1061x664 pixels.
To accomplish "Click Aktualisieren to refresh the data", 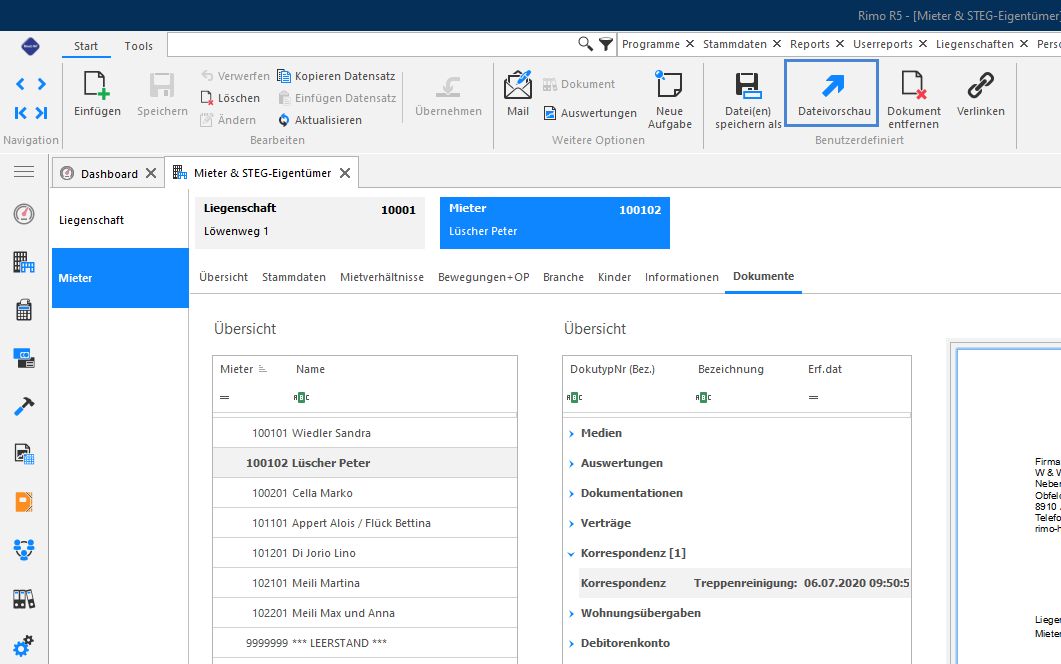I will [x=320, y=120].
